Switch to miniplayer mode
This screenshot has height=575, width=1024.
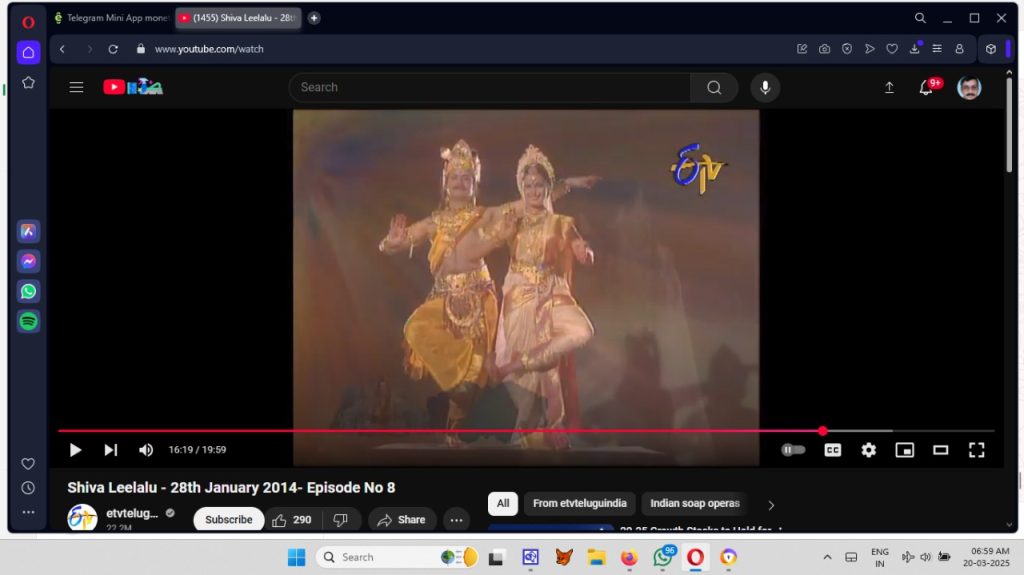point(904,450)
